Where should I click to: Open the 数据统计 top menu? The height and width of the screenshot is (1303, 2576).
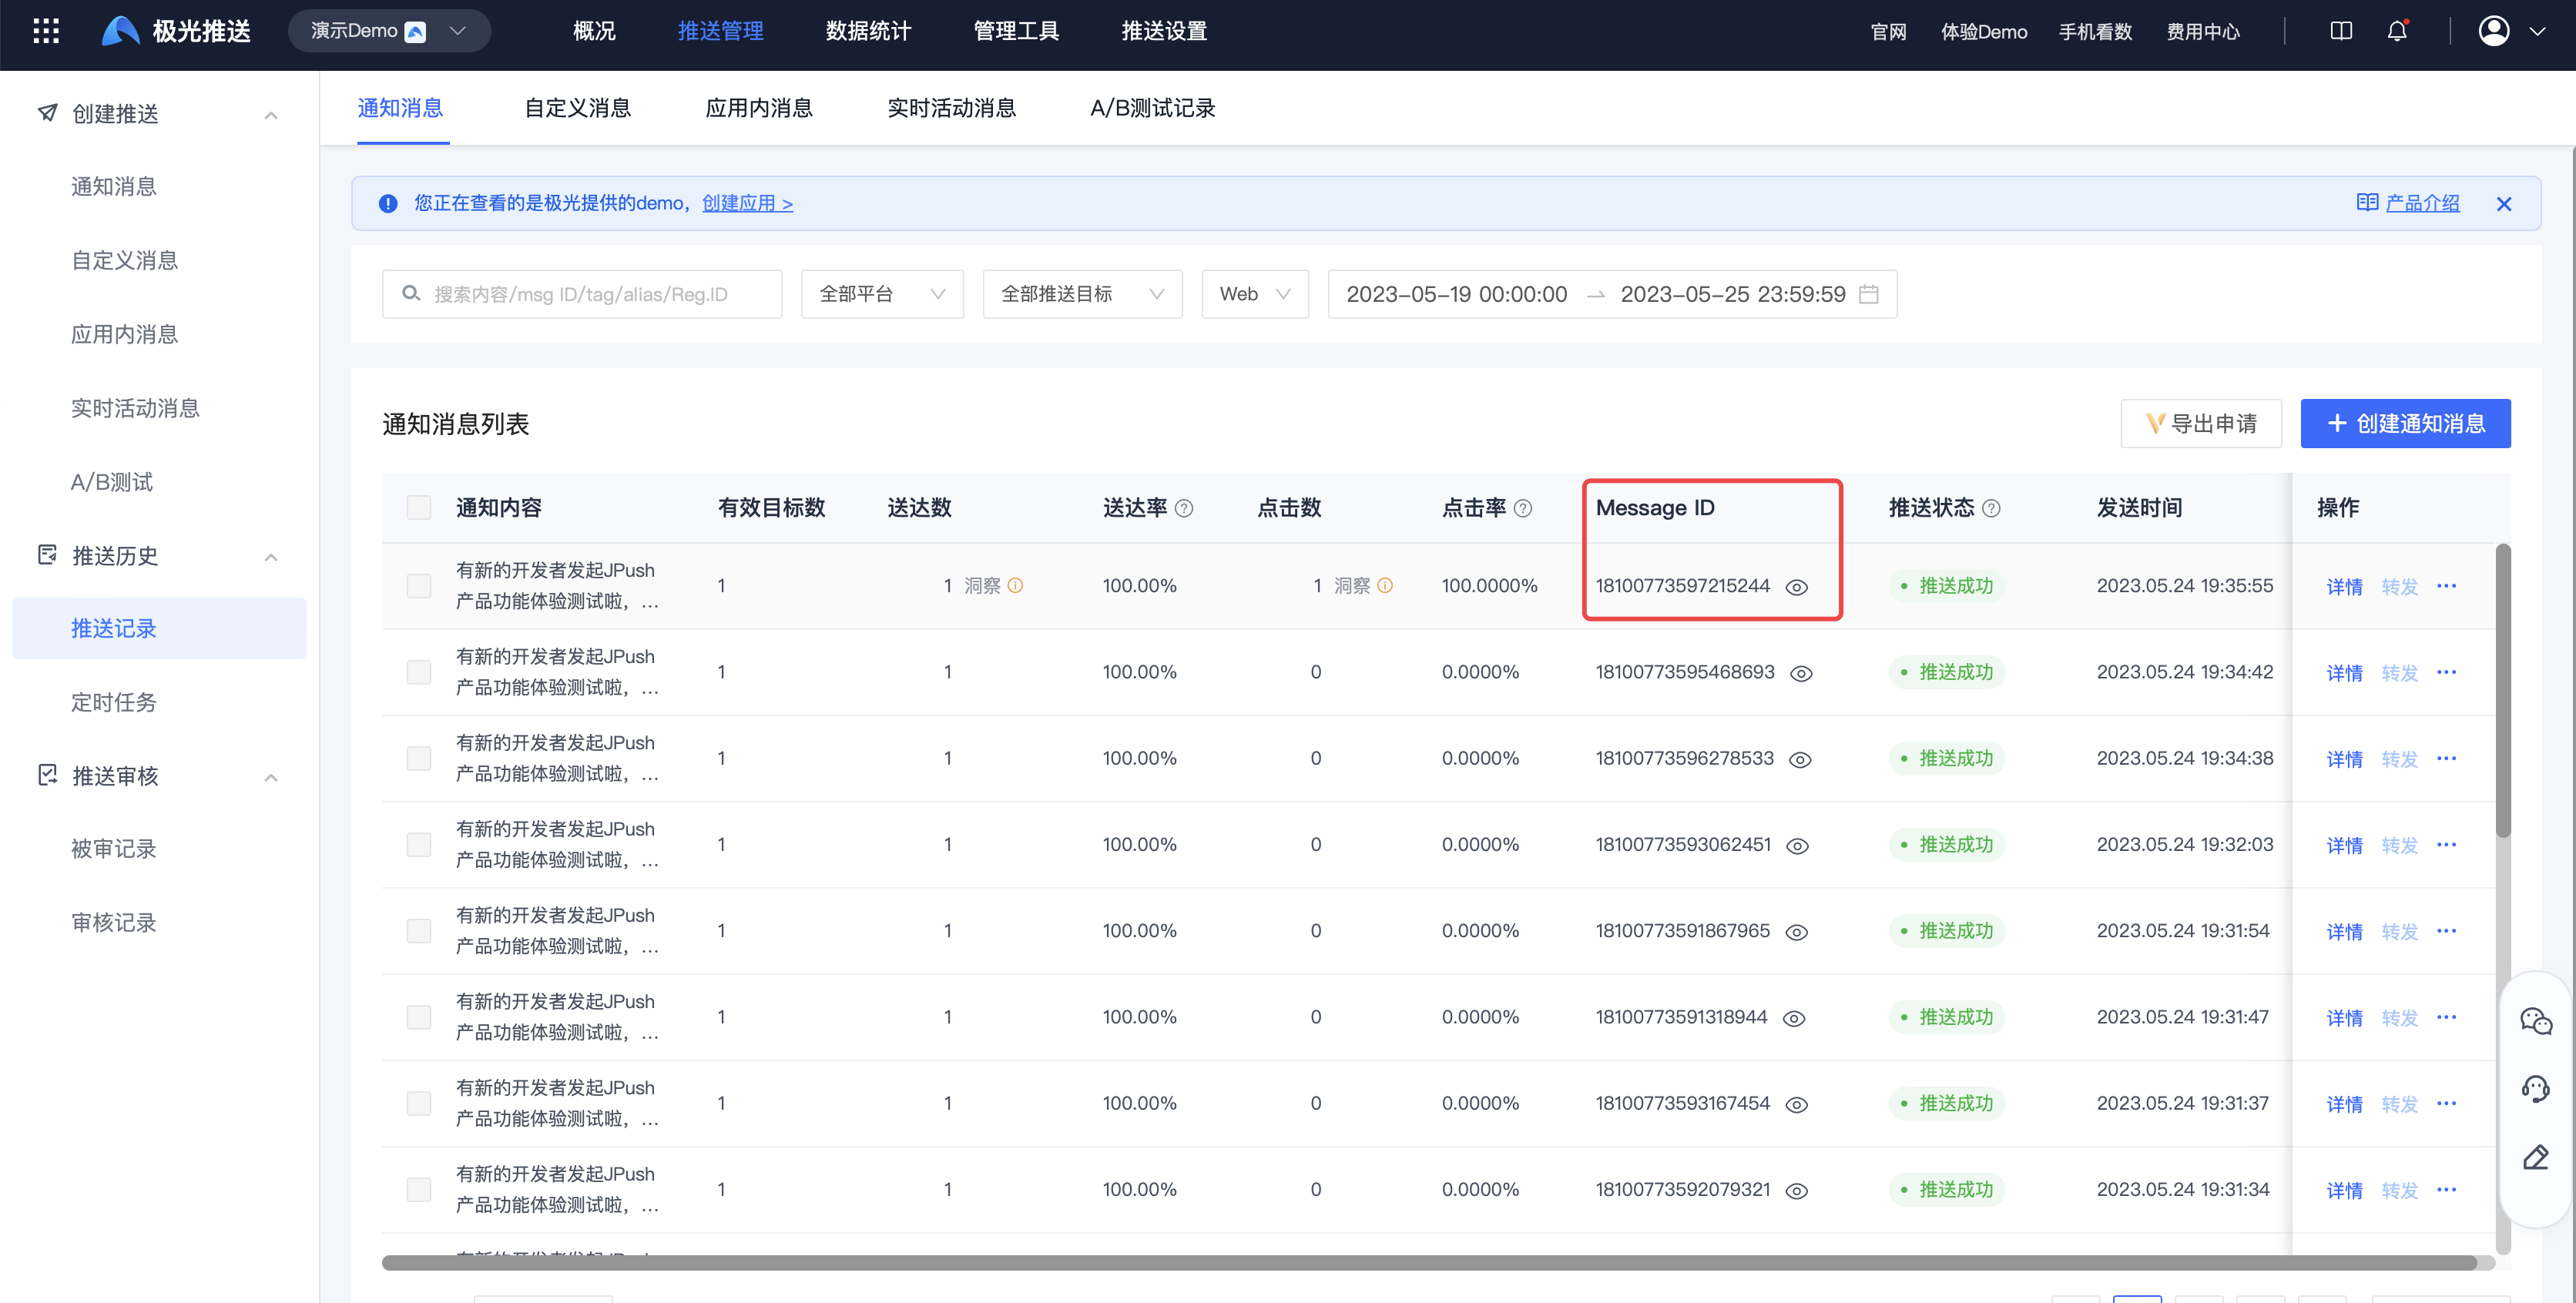coord(868,31)
